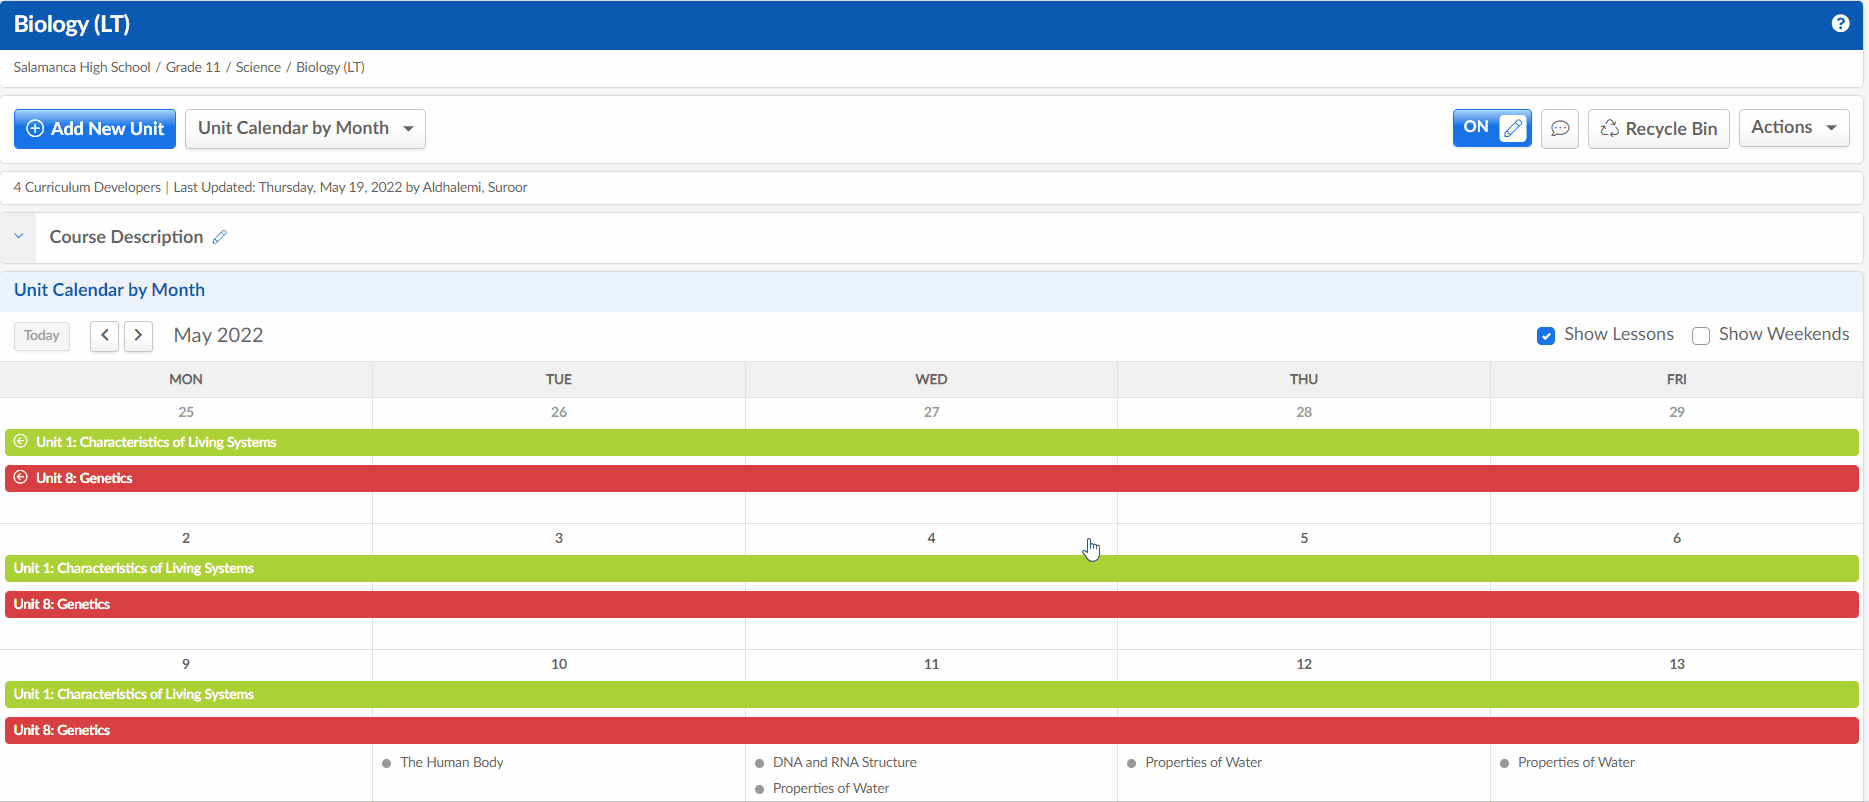Go to previous month arrow
This screenshot has width=1869, height=802.
pos(104,335)
